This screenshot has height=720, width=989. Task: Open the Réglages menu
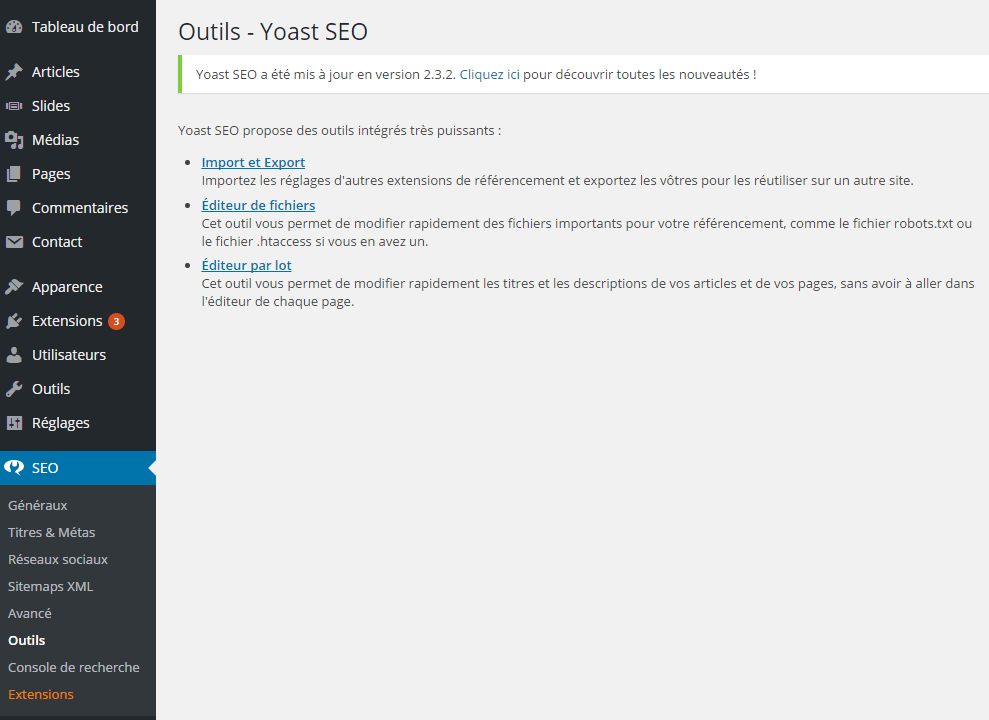coord(78,423)
